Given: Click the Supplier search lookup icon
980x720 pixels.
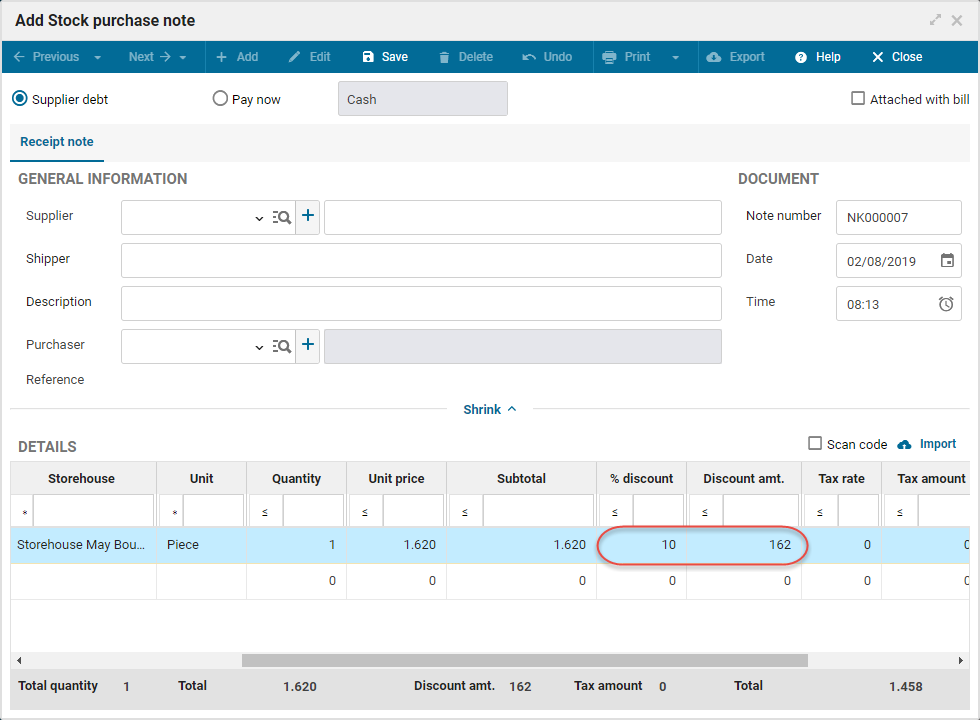Looking at the screenshot, I should [x=282, y=217].
